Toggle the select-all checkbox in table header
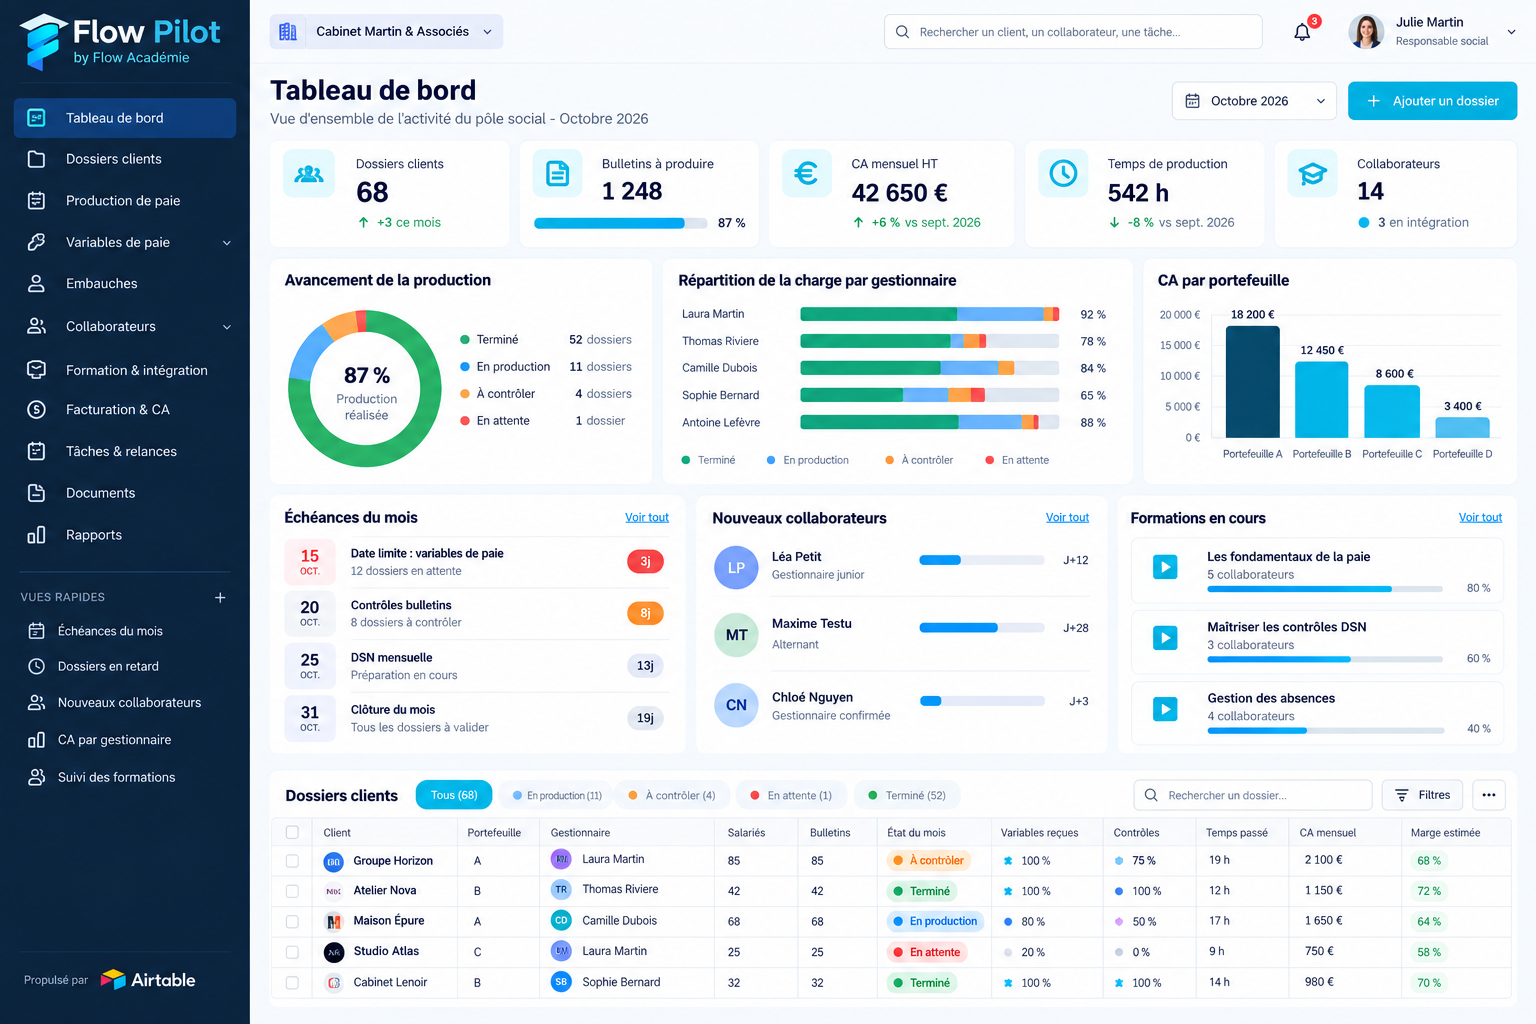Viewport: 1536px width, 1024px height. (x=292, y=832)
